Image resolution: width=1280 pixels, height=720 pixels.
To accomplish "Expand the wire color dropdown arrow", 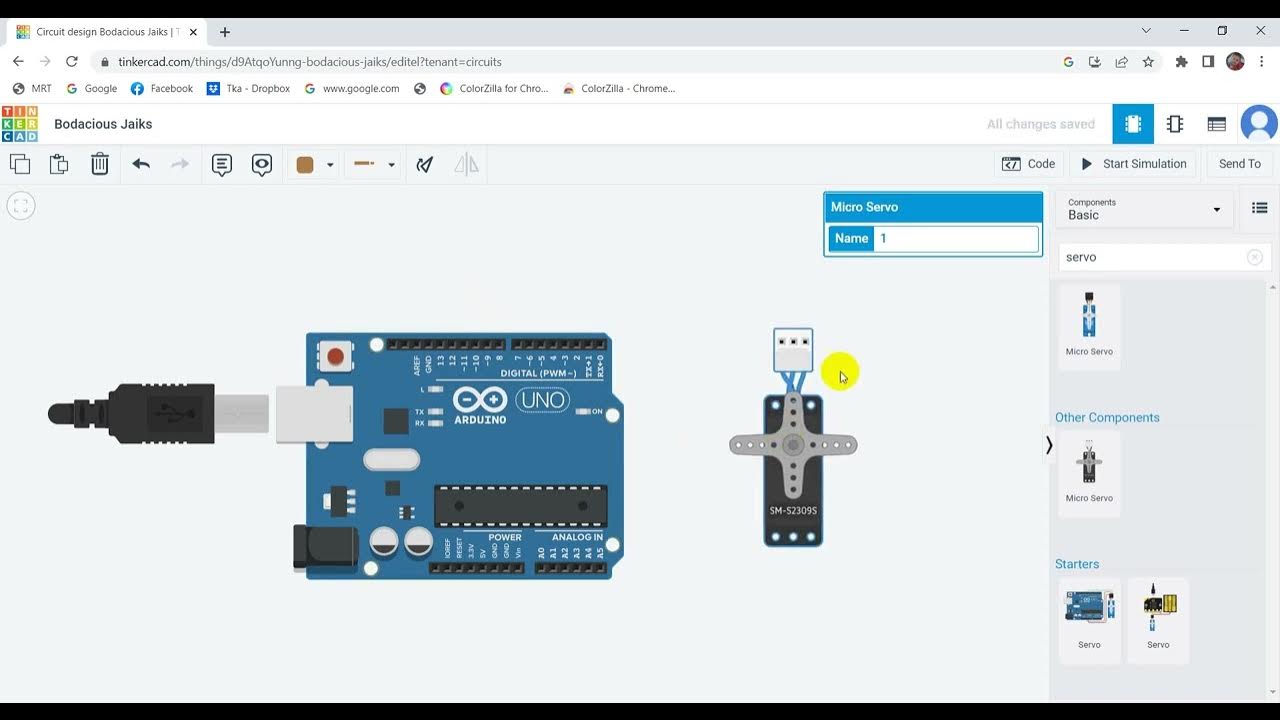I will tap(330, 165).
